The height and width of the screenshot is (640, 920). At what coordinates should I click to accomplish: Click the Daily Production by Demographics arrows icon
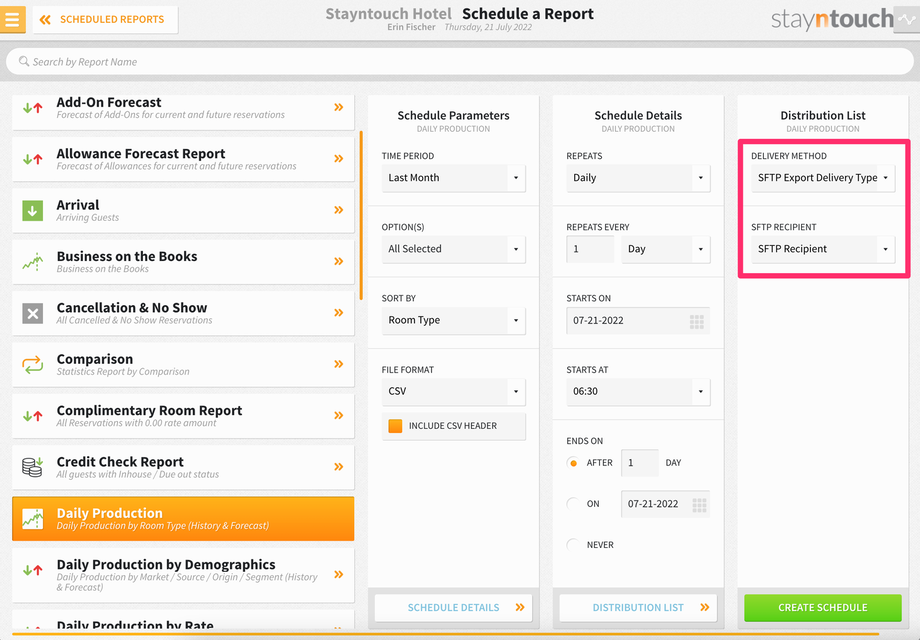[x=33, y=570]
